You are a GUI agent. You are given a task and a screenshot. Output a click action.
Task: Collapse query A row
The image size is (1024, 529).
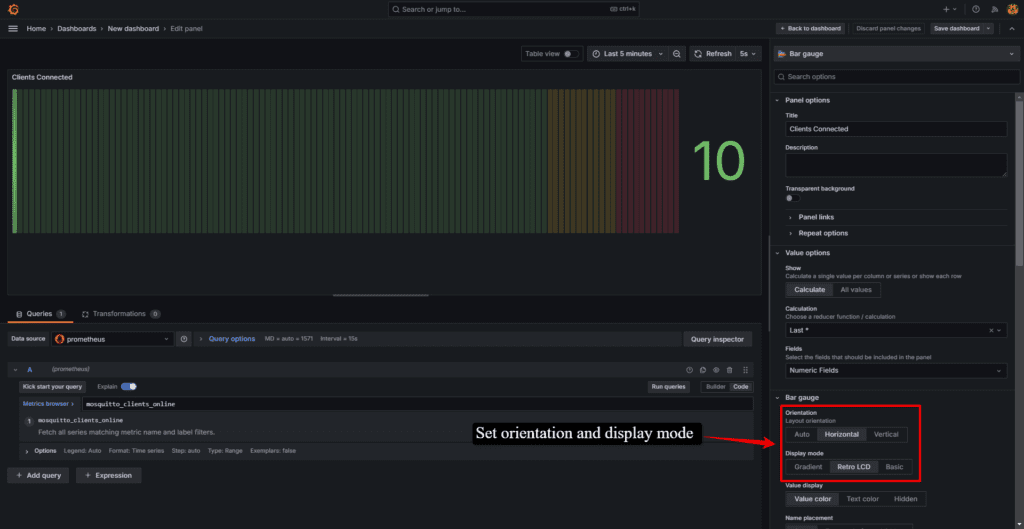click(15, 370)
